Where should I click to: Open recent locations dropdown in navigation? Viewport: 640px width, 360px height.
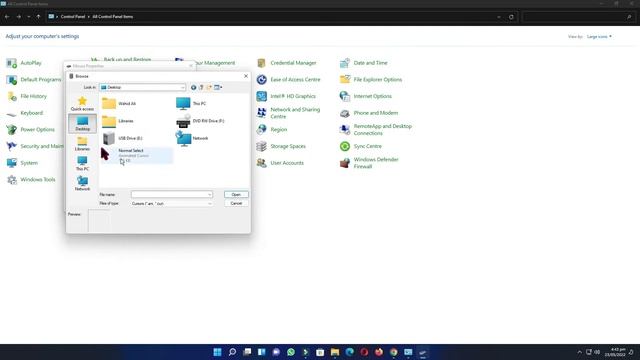click(x=29, y=17)
